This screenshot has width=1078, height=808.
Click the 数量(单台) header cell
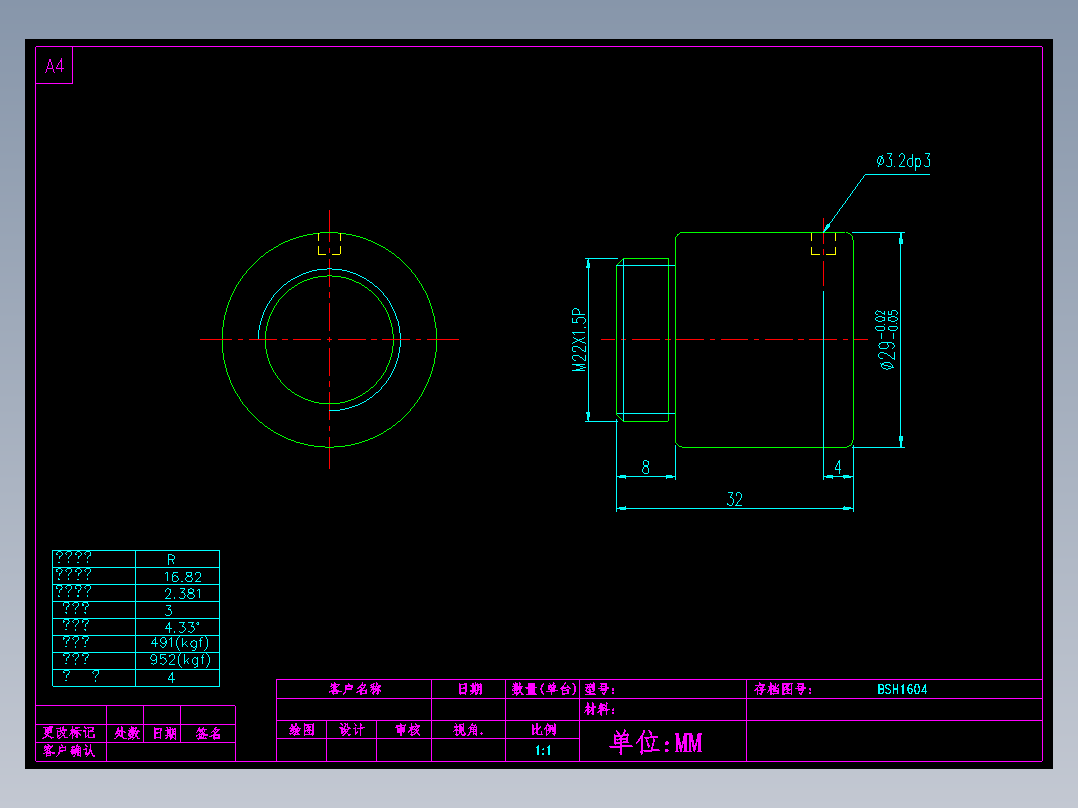click(543, 689)
